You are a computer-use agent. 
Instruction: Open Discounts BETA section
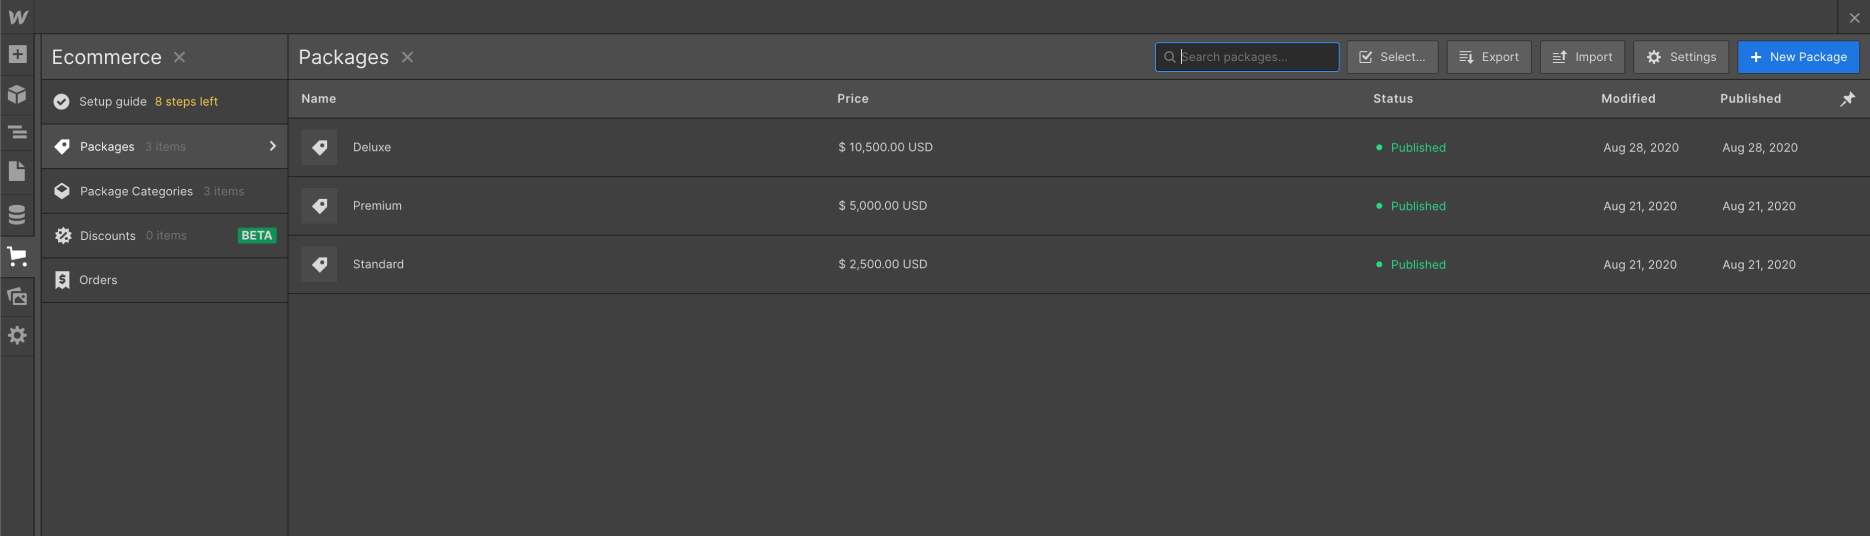point(108,236)
